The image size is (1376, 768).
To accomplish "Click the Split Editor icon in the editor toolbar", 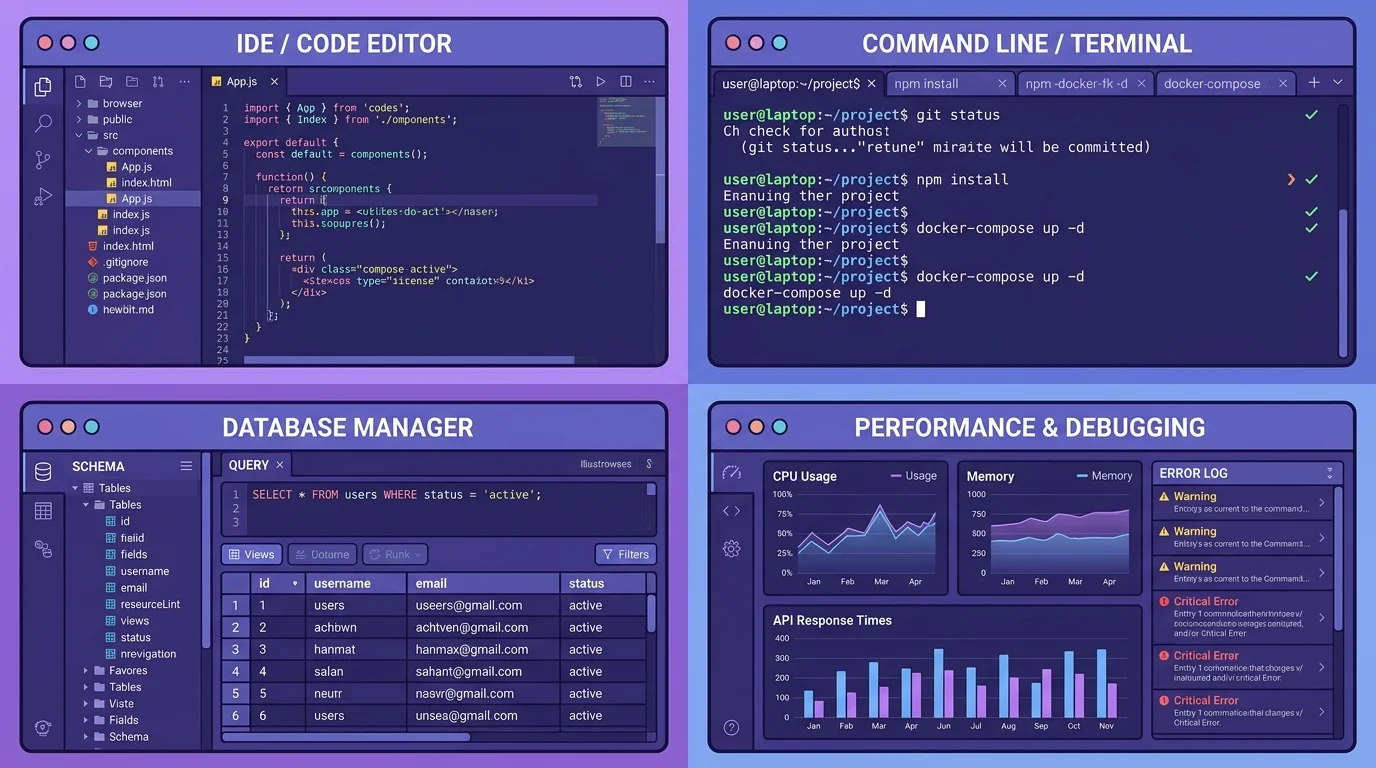I will [x=626, y=82].
